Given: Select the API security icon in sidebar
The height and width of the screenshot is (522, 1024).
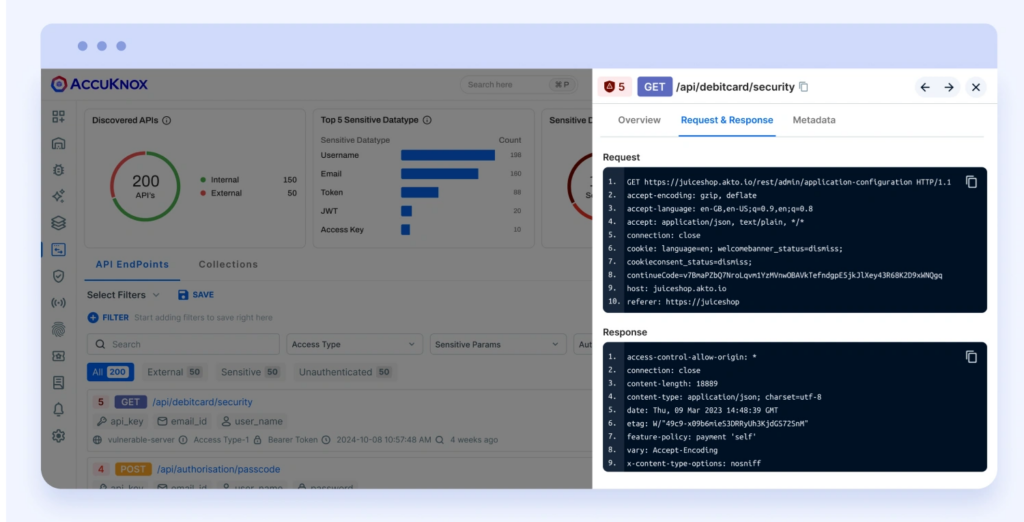Looking at the screenshot, I should [x=58, y=250].
